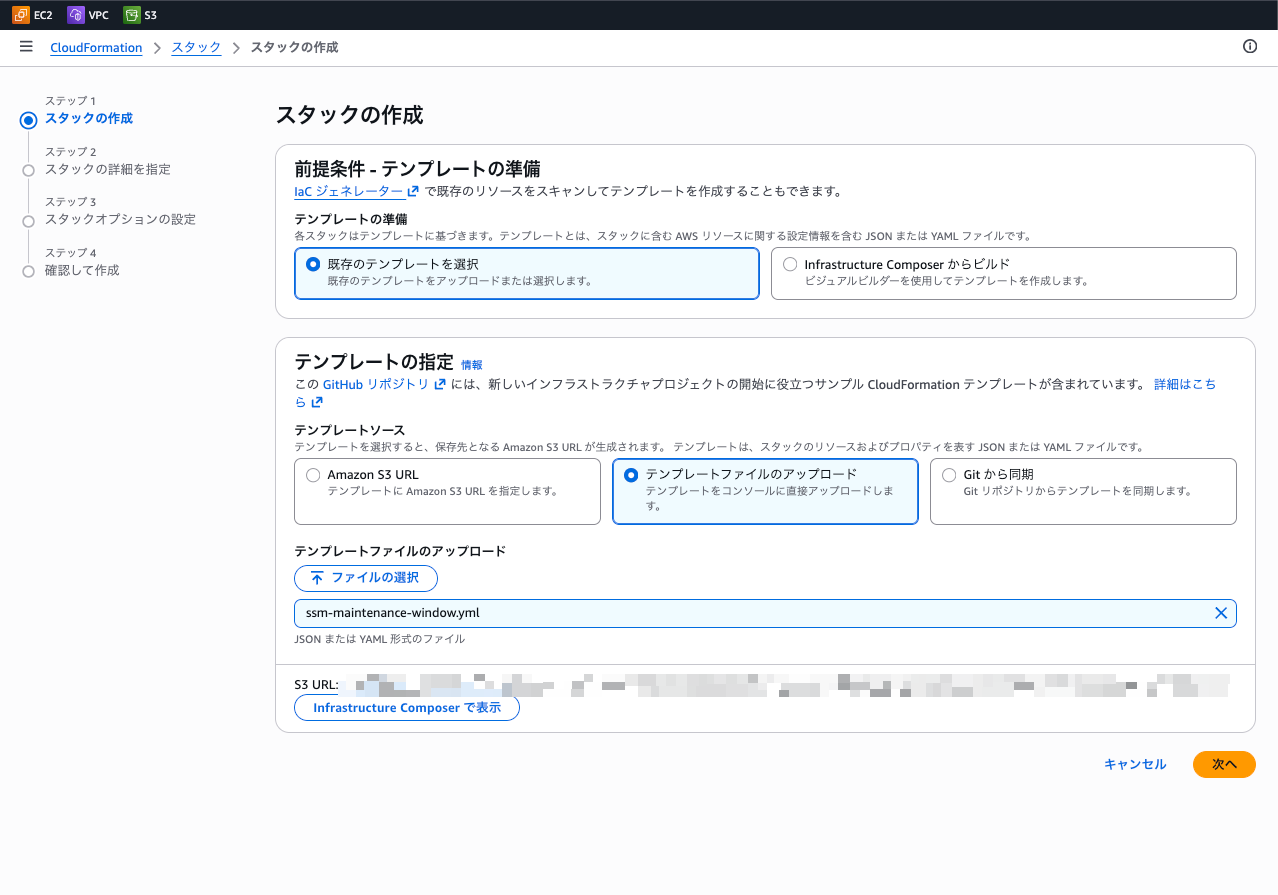Open the info panel icon at top right
This screenshot has height=895, width=1278.
point(1249,47)
